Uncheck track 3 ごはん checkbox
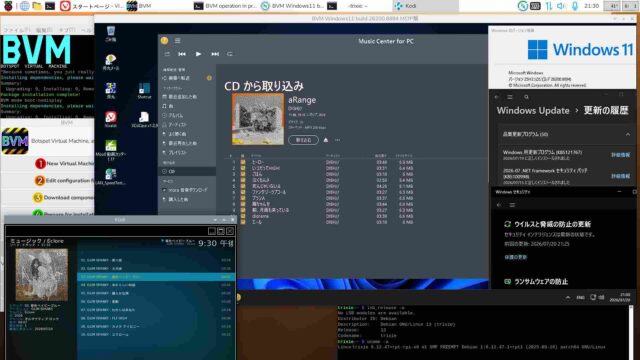 point(243,174)
